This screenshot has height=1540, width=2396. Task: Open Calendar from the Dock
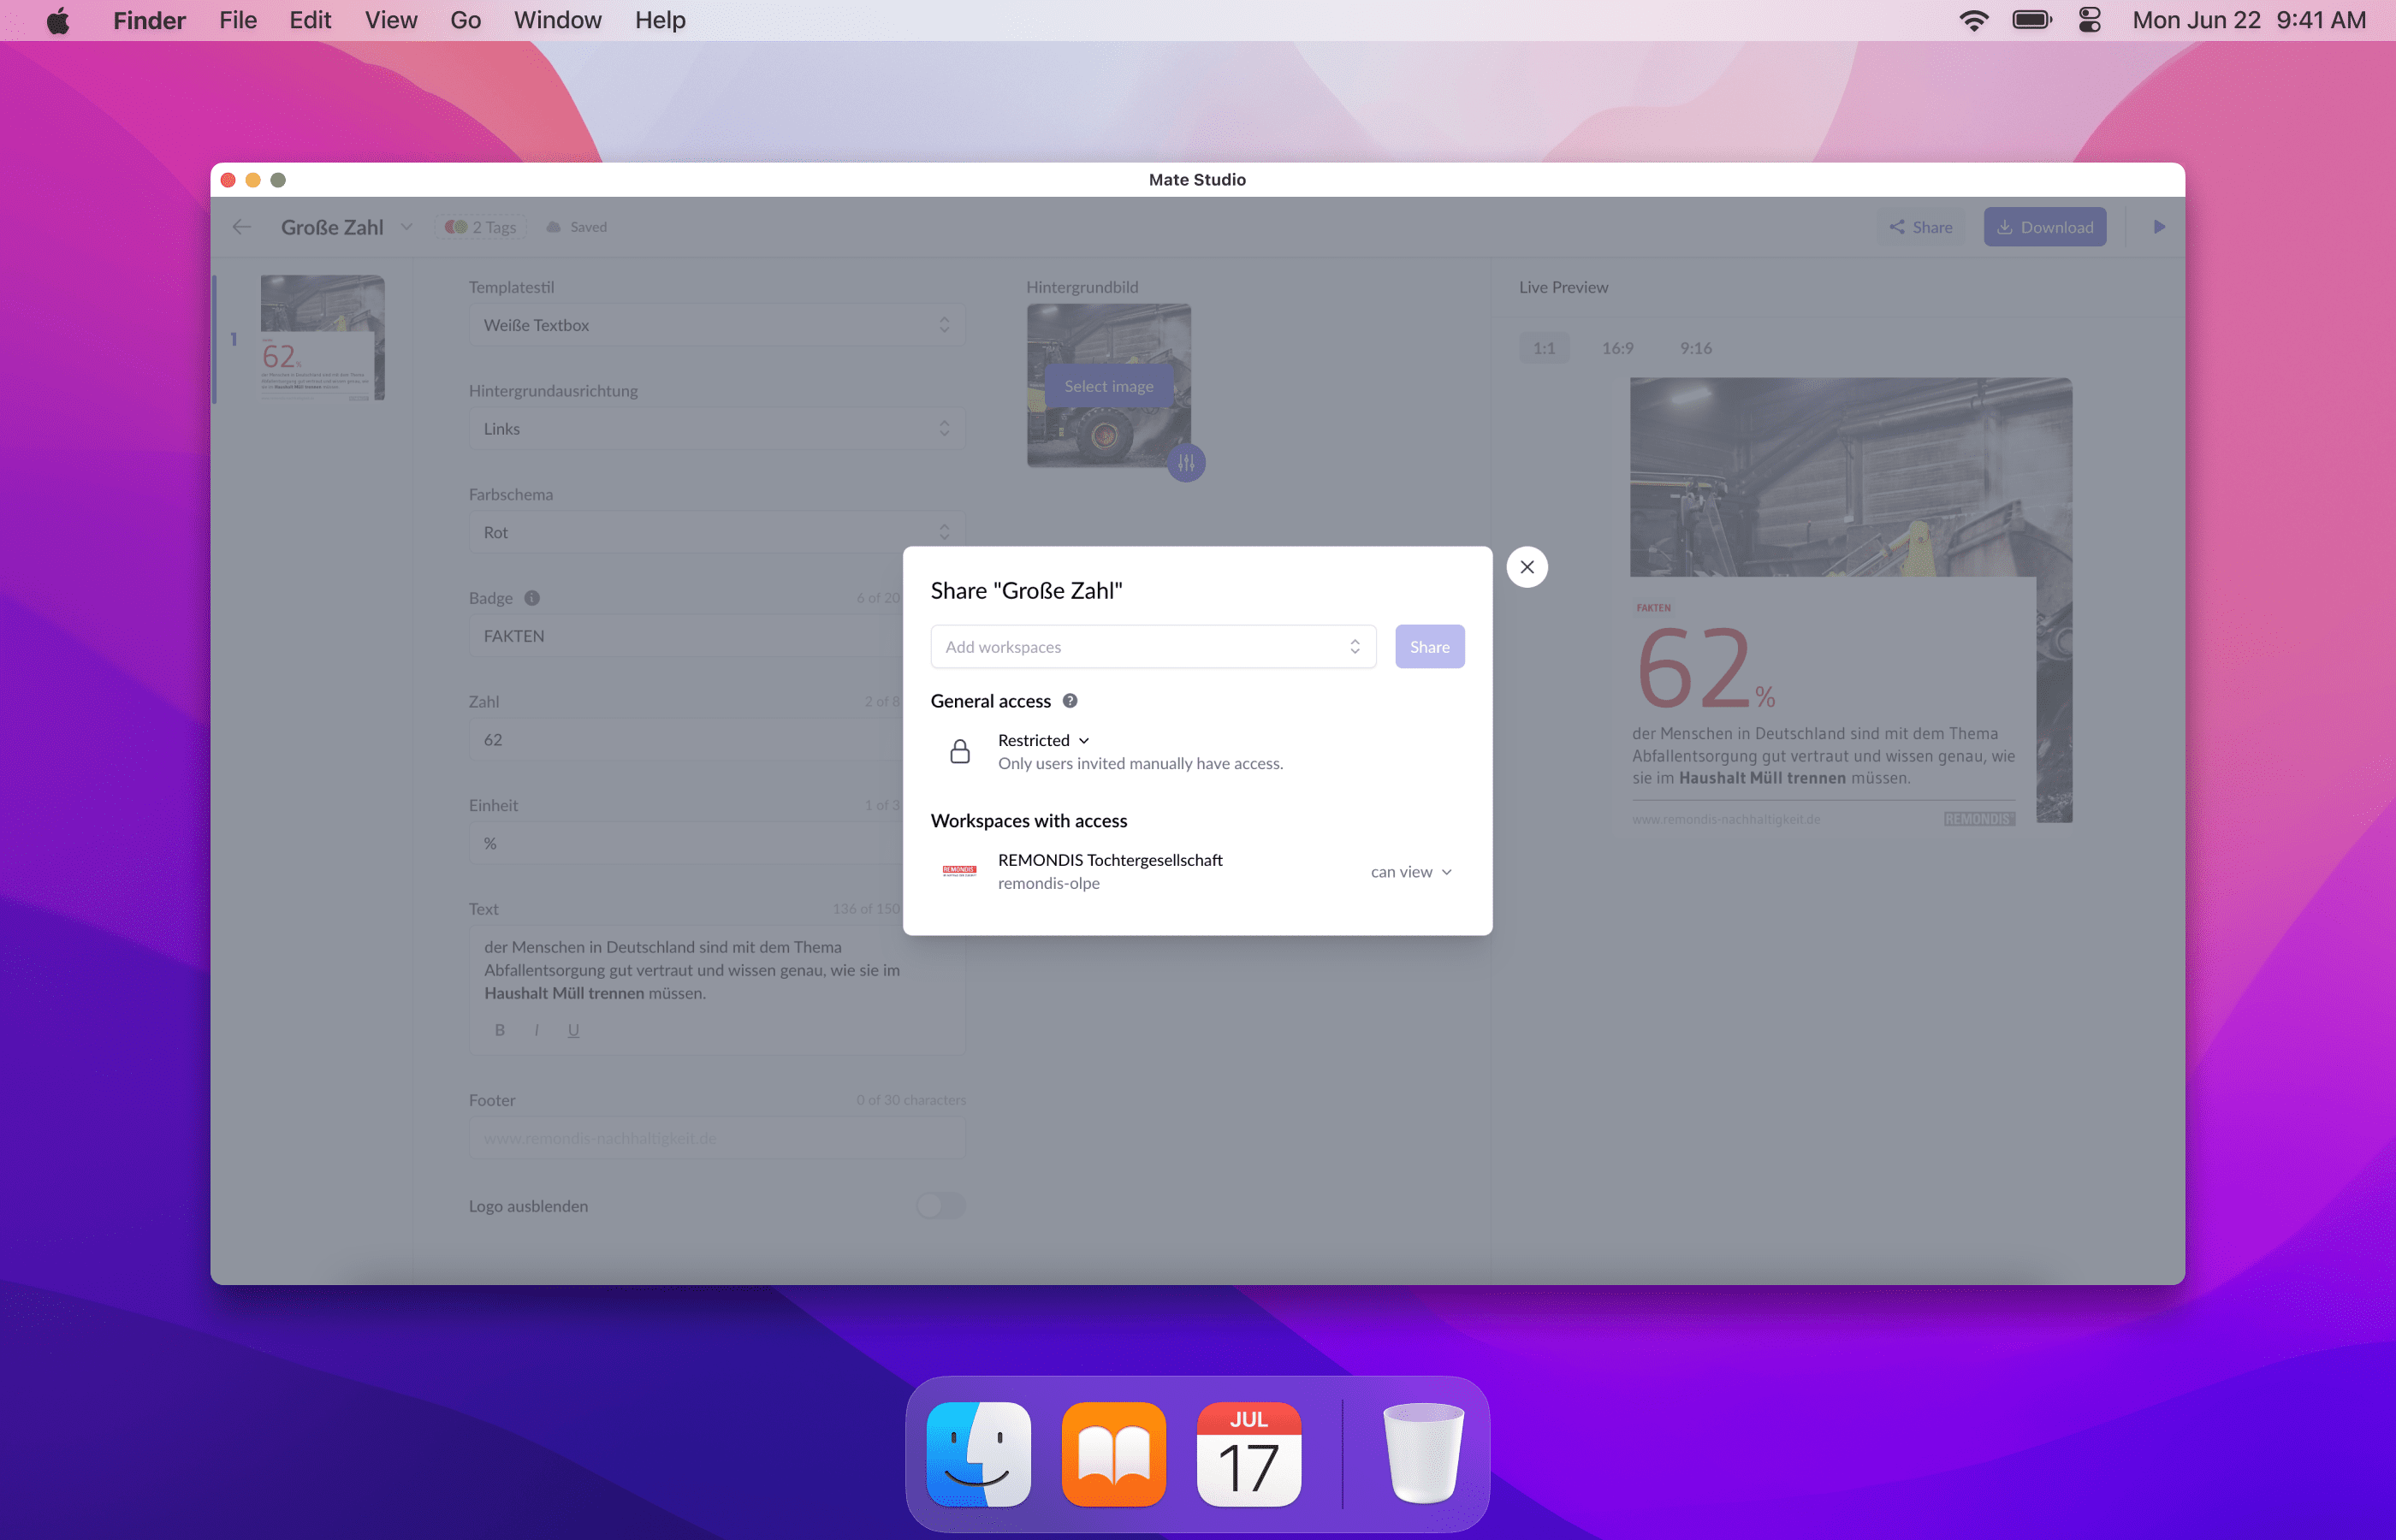tap(1249, 1454)
